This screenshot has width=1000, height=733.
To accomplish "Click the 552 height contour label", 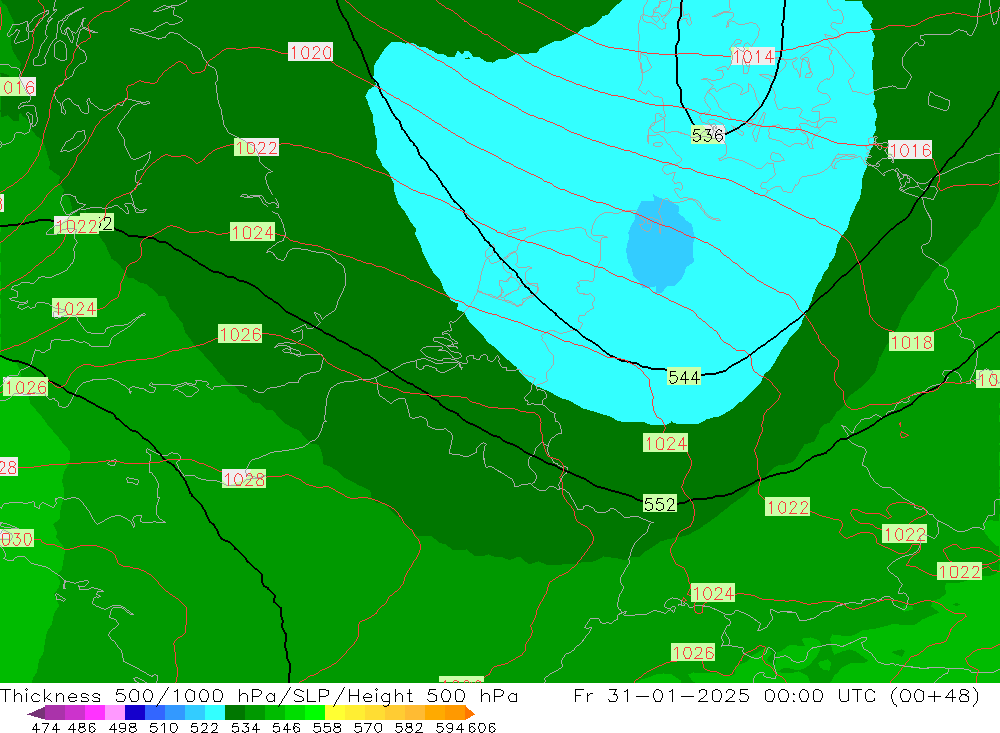I will (x=659, y=504).
